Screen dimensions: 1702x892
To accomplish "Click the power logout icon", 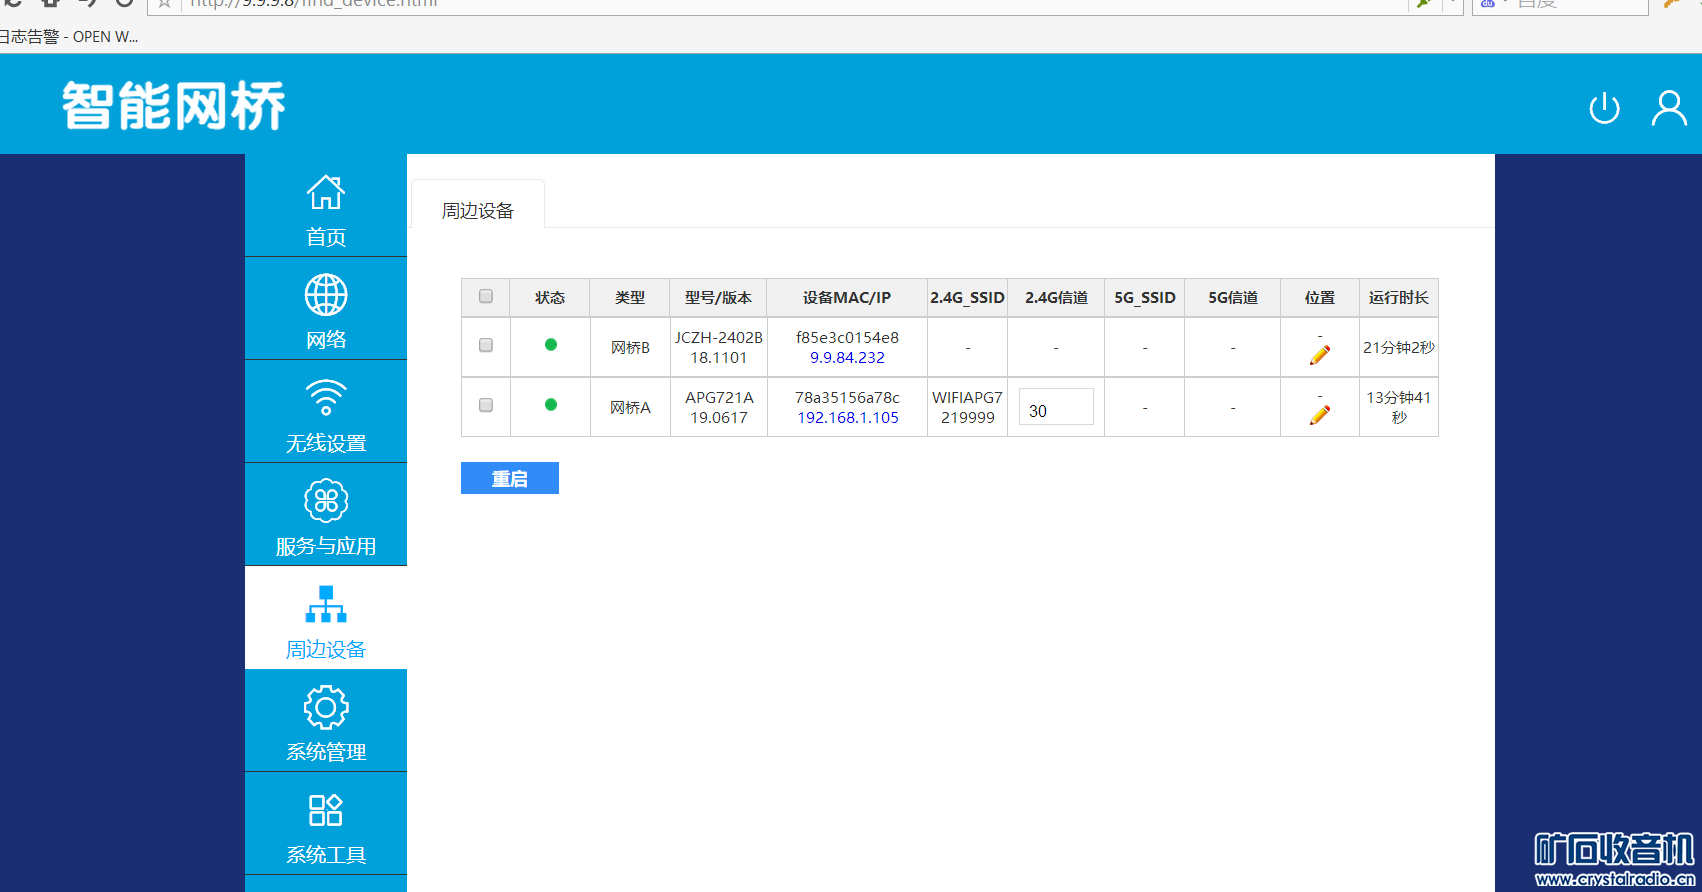I will (1604, 108).
